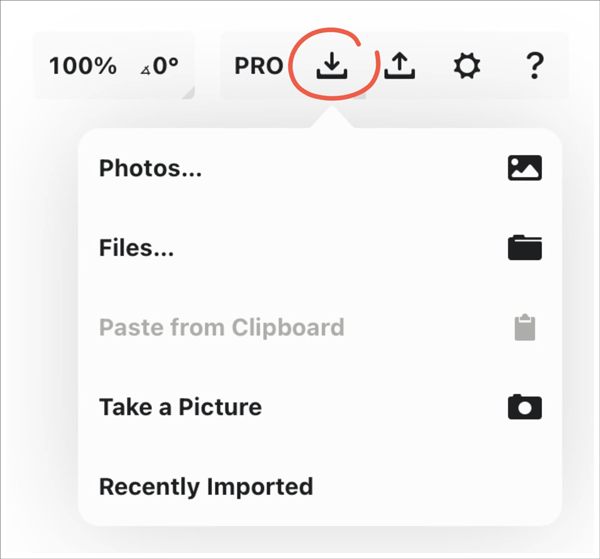Open the "Recently Imported" list
This screenshot has height=559, width=600.
pos(206,487)
